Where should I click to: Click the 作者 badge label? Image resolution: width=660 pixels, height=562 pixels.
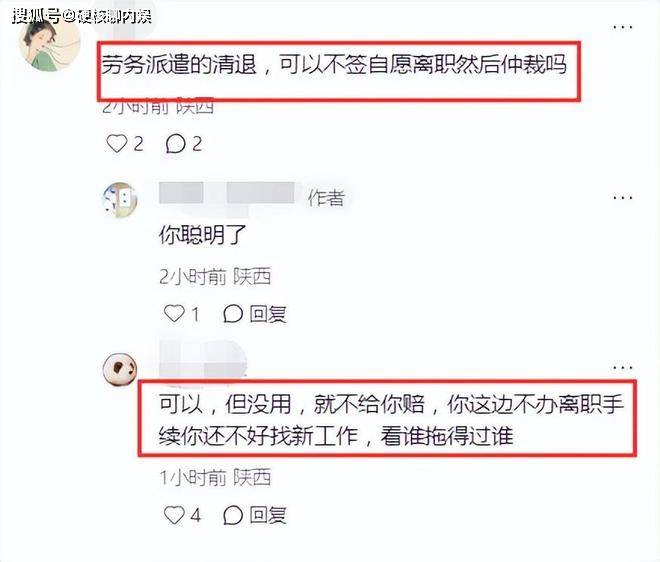tap(326, 198)
